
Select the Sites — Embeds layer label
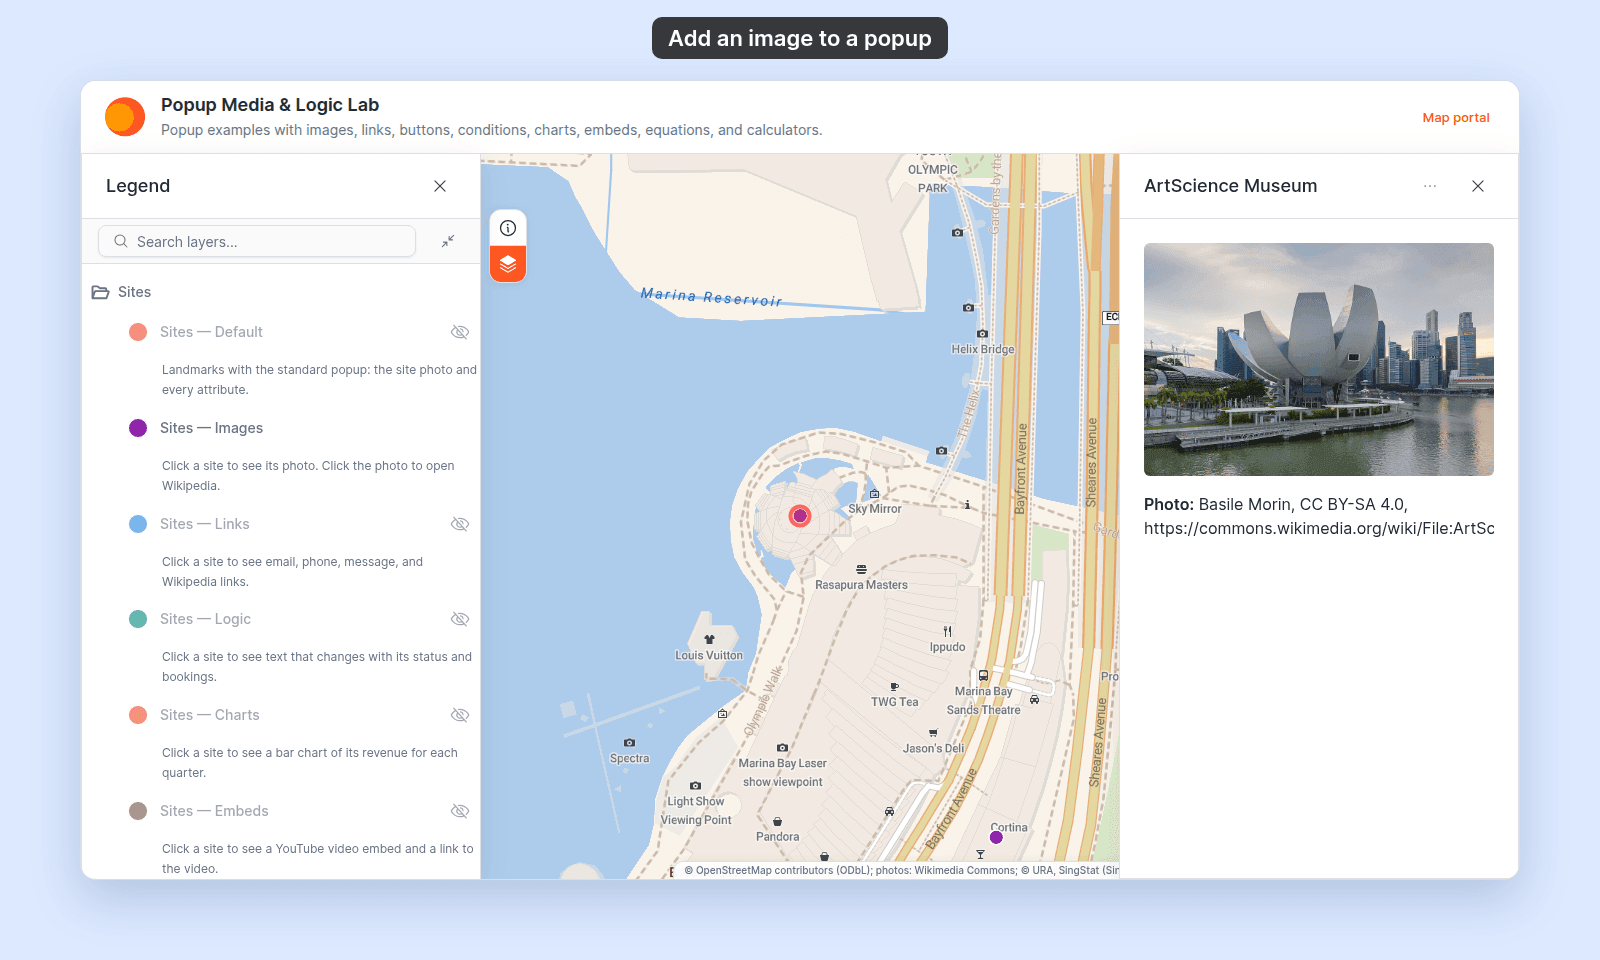(214, 811)
